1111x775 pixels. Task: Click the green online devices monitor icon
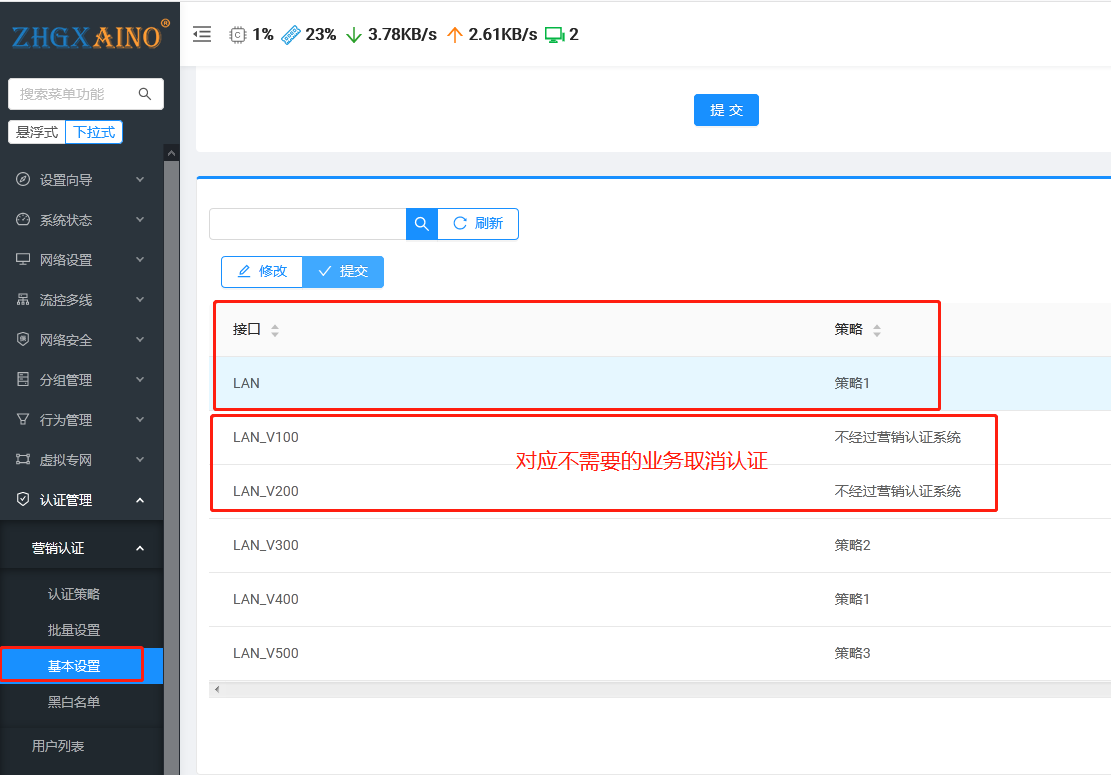(x=554, y=34)
